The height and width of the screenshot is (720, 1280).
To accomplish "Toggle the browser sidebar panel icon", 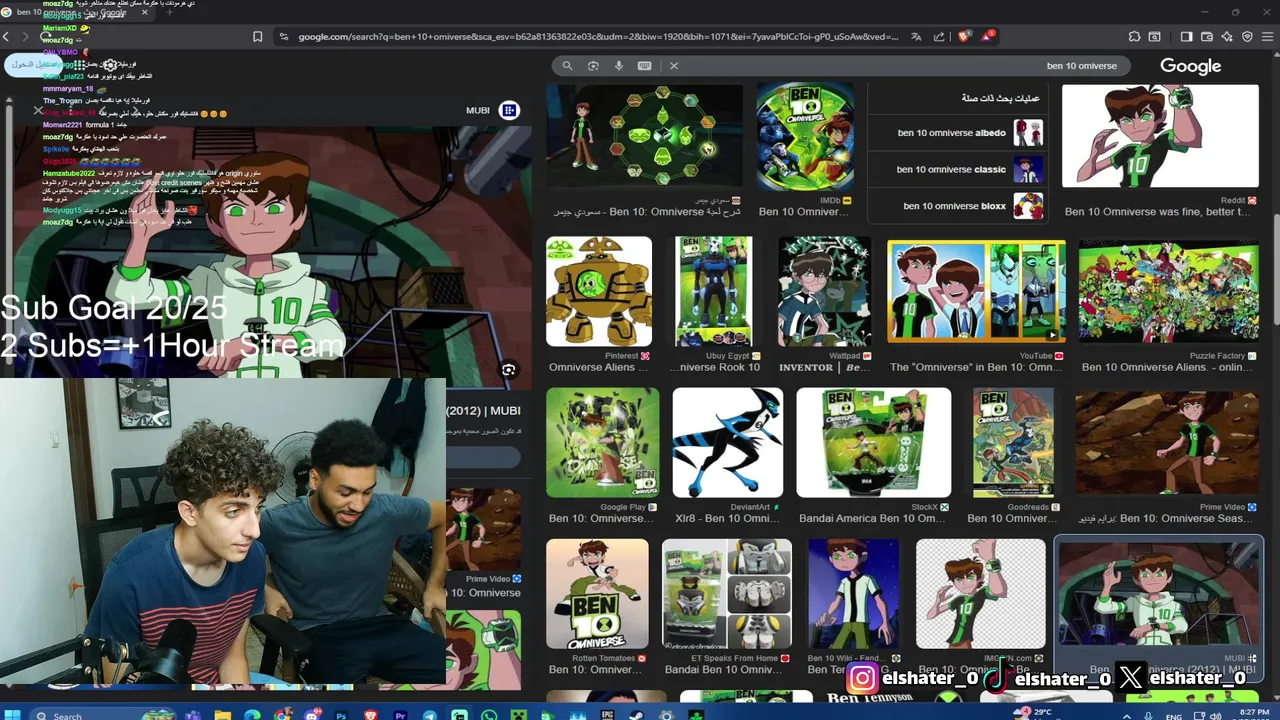I will (x=1186, y=37).
